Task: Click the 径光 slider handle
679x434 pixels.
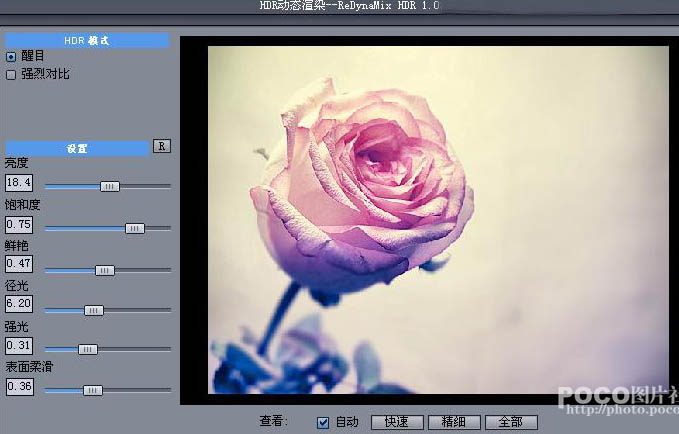Action: tap(94, 311)
